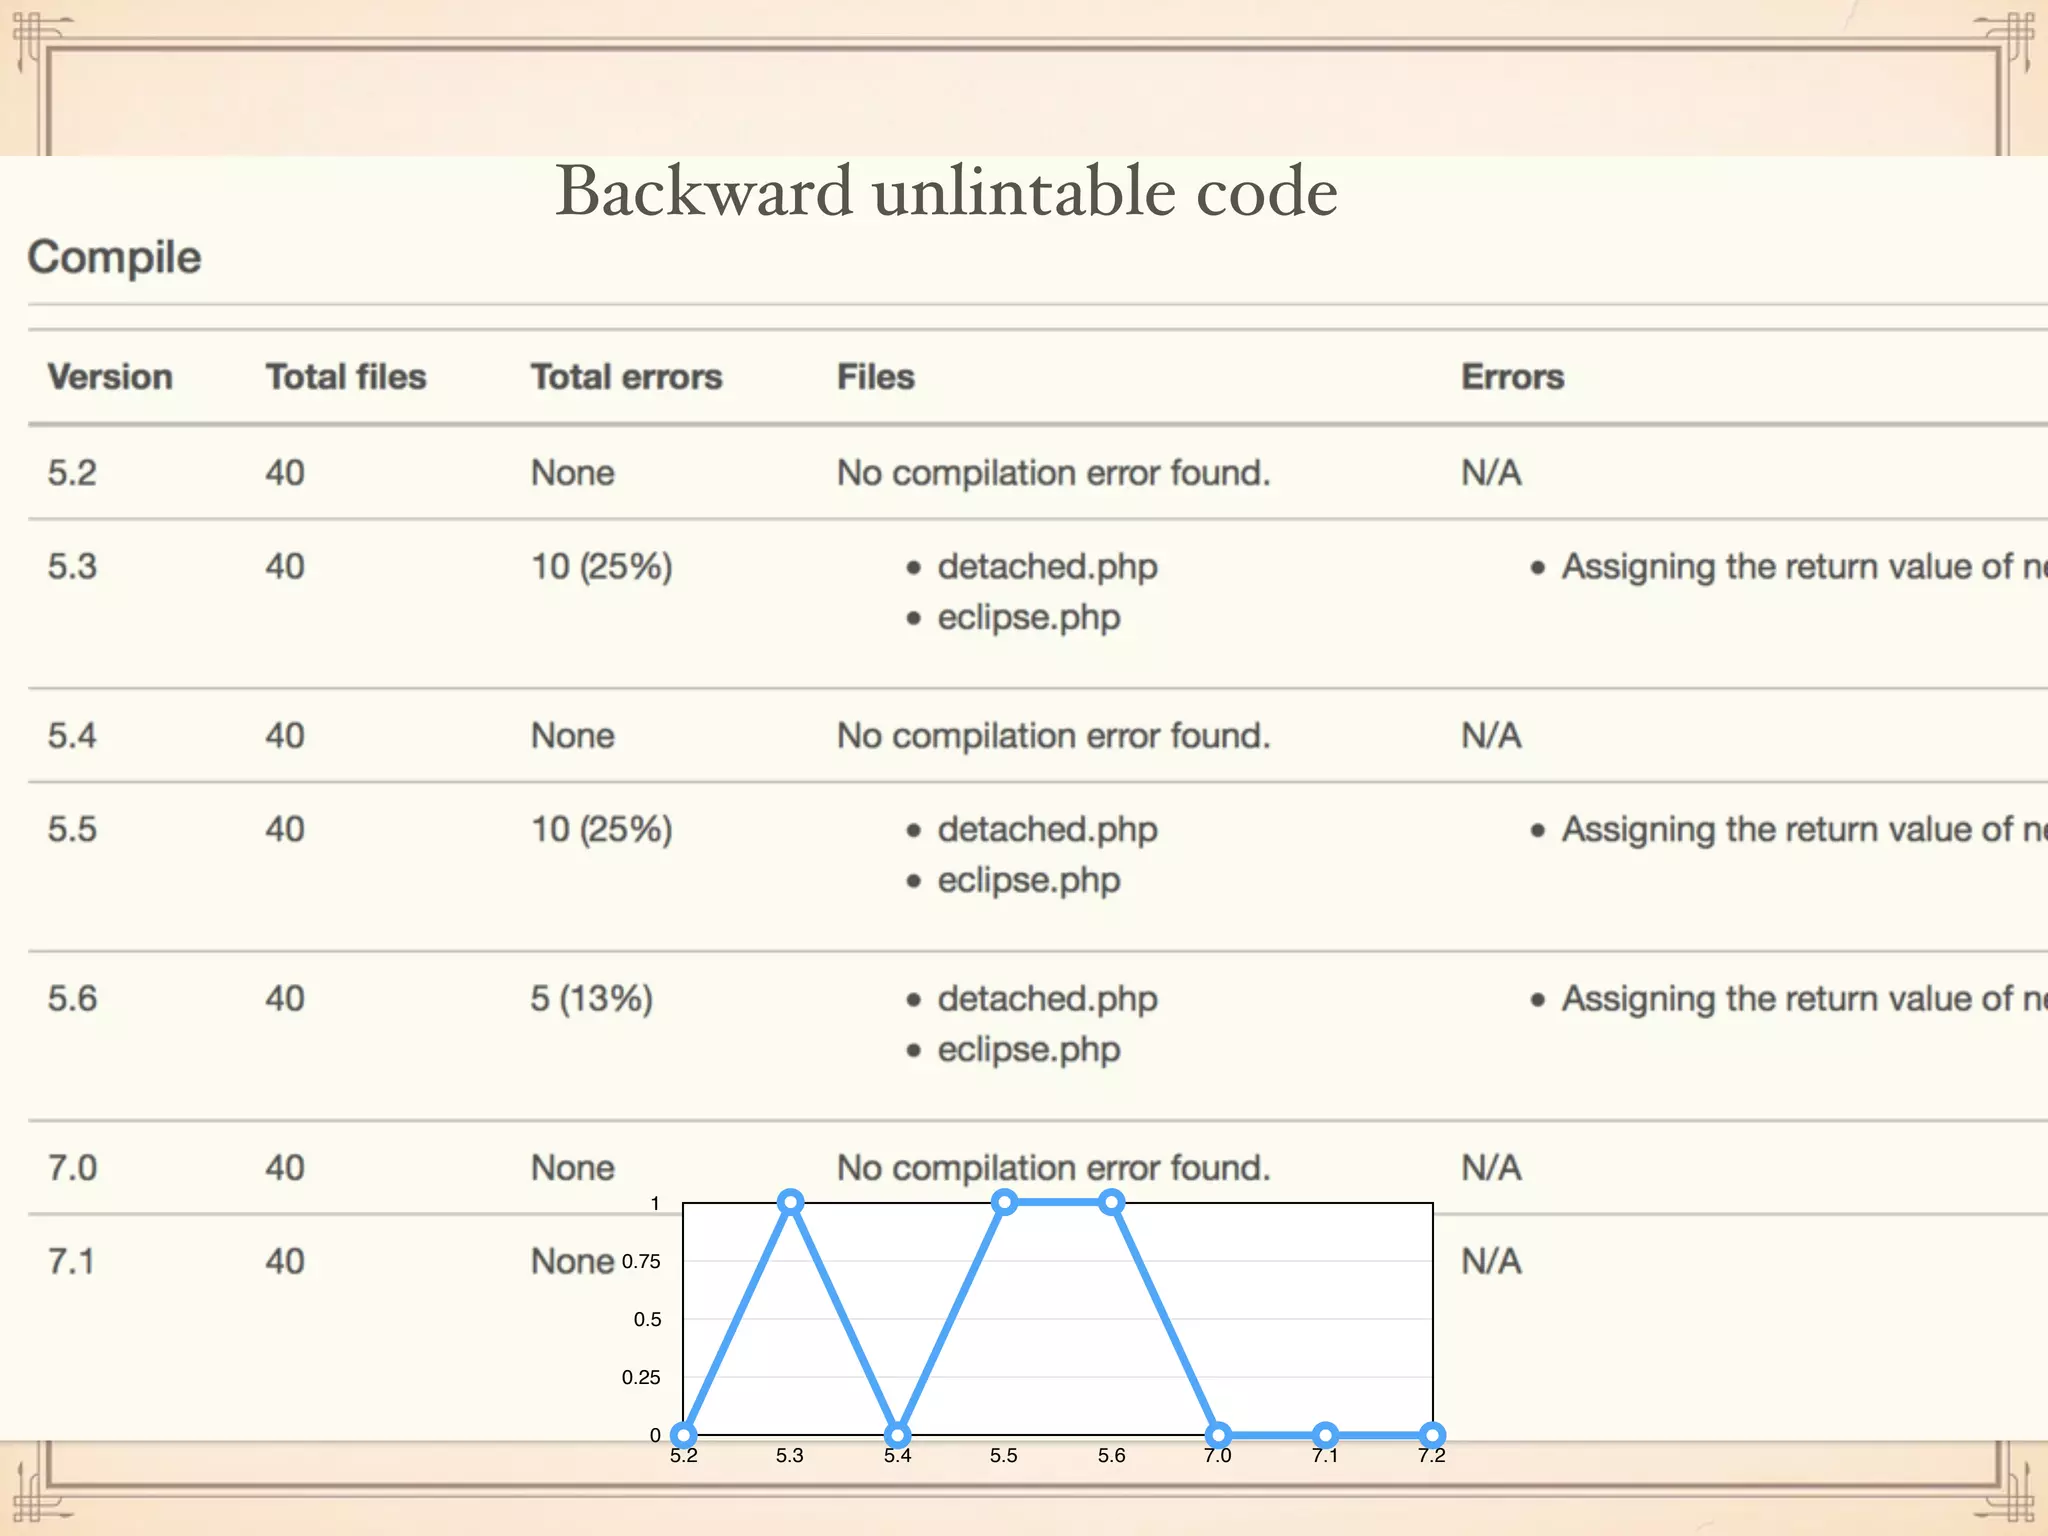Click 'detached.php' in the 5.3 row
The height and width of the screenshot is (1536, 2048).
coord(1047,567)
